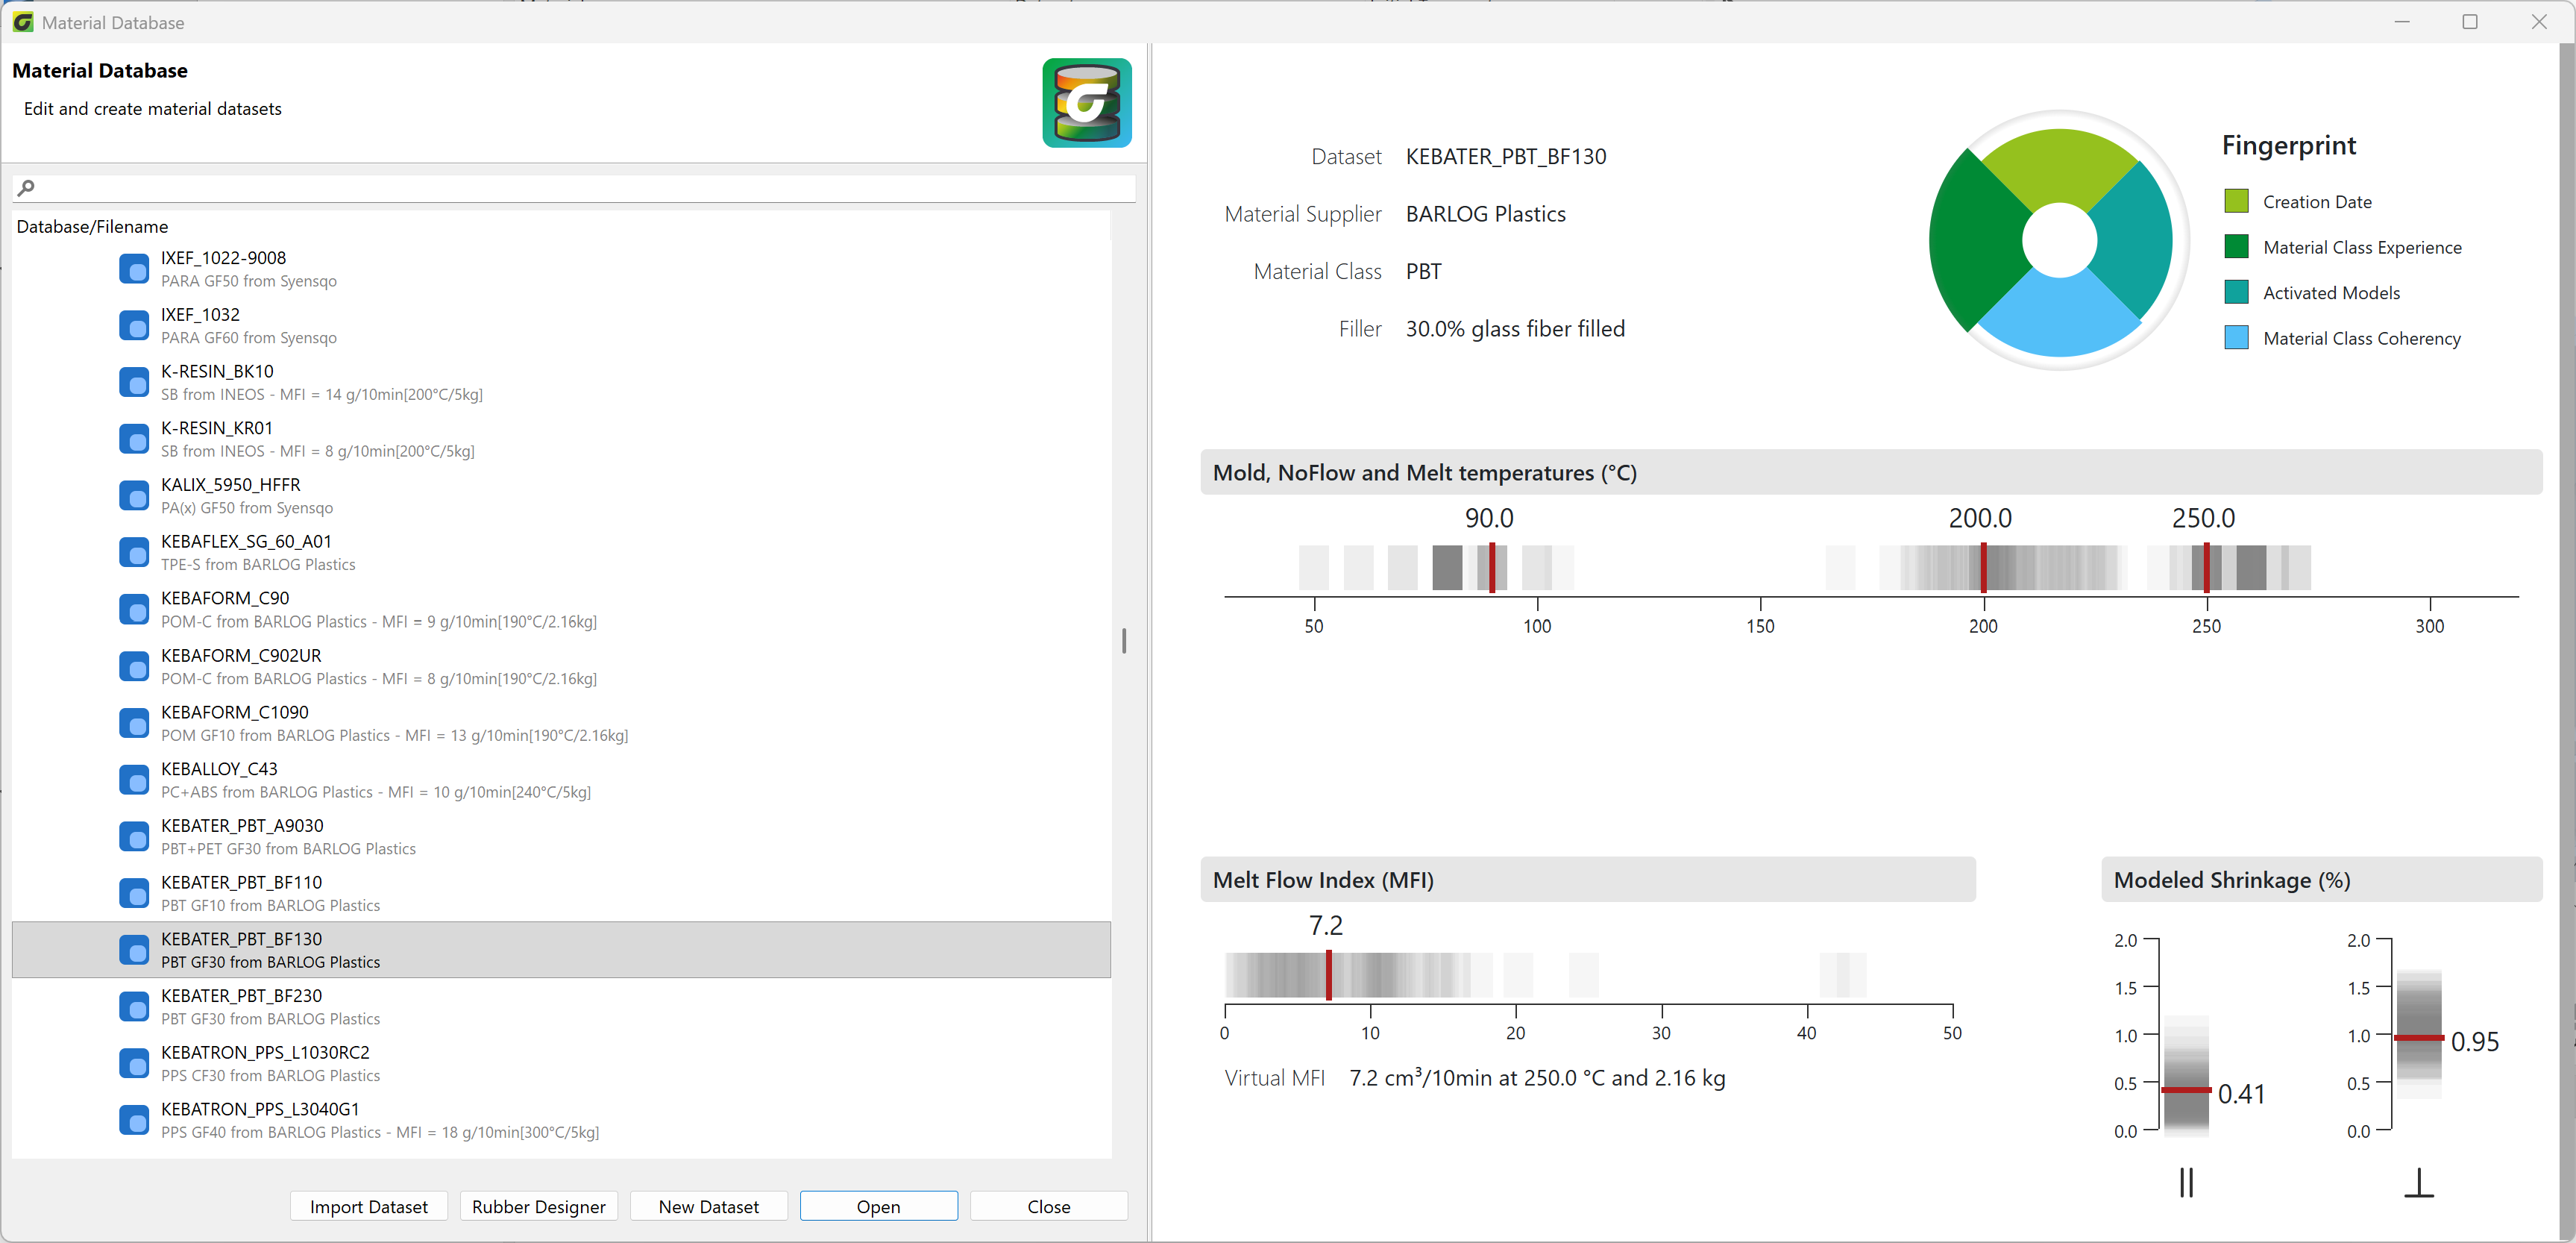The height and width of the screenshot is (1243, 2576).
Task: Click the 'BARLOG Plastics' supplier value
Action: [x=1485, y=214]
